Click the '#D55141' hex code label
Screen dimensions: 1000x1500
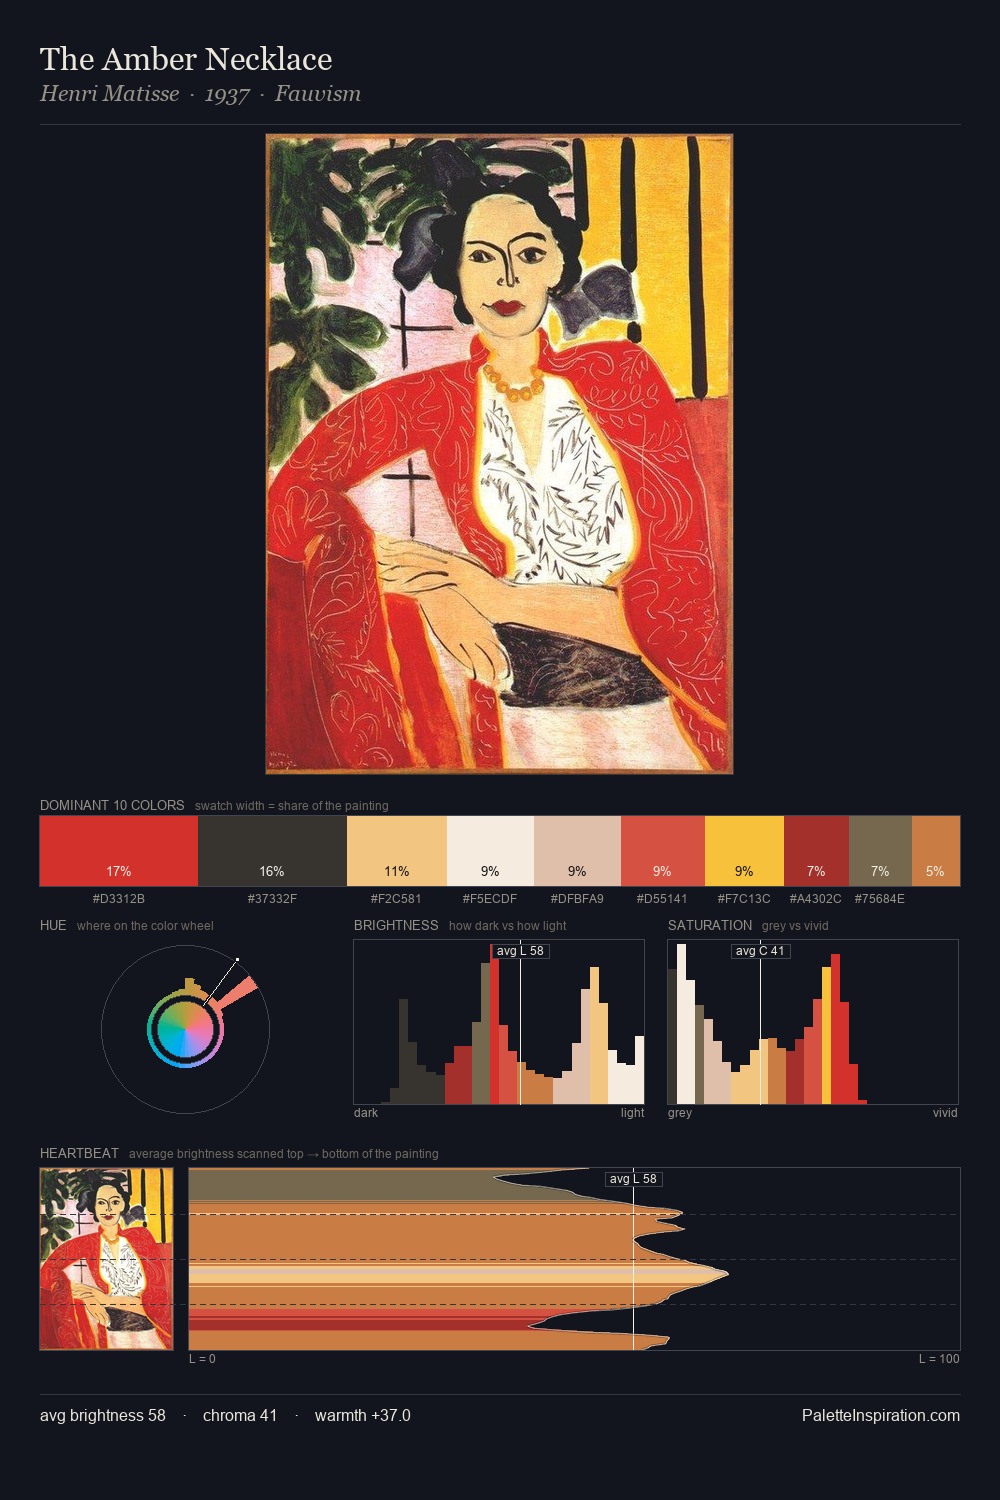(x=662, y=898)
